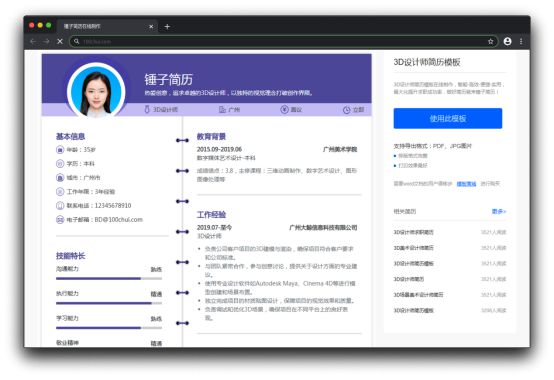The height and width of the screenshot is (380, 554).
Task: Open a new browser tab
Action: (x=167, y=26)
